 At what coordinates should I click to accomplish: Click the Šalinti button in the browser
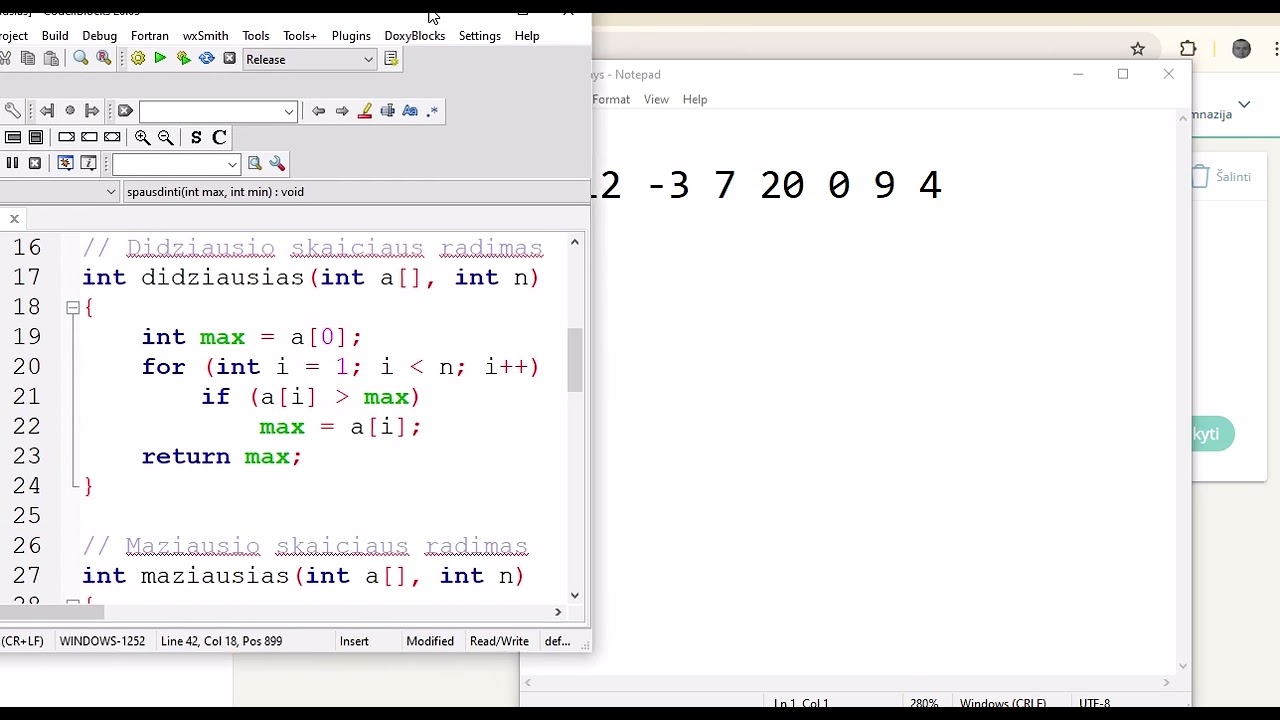click(1223, 177)
